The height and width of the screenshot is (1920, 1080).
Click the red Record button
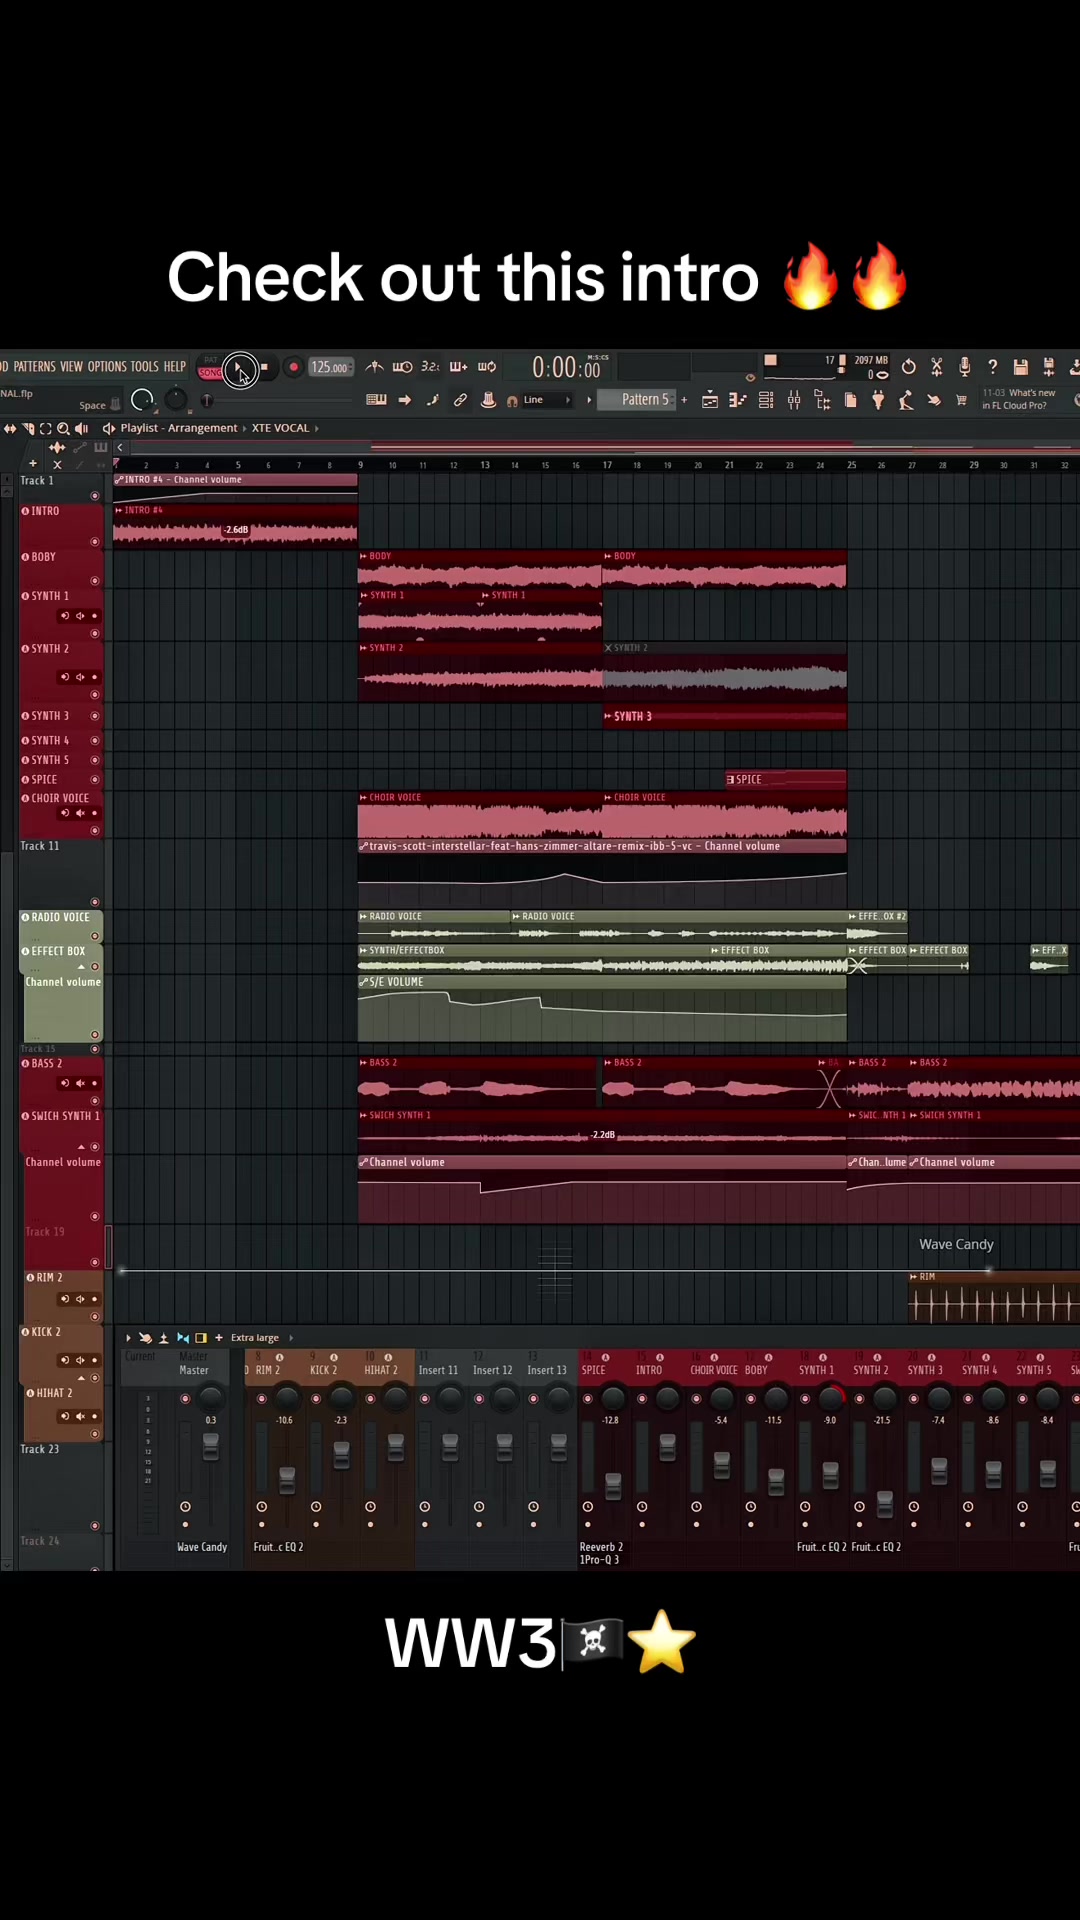(x=293, y=367)
